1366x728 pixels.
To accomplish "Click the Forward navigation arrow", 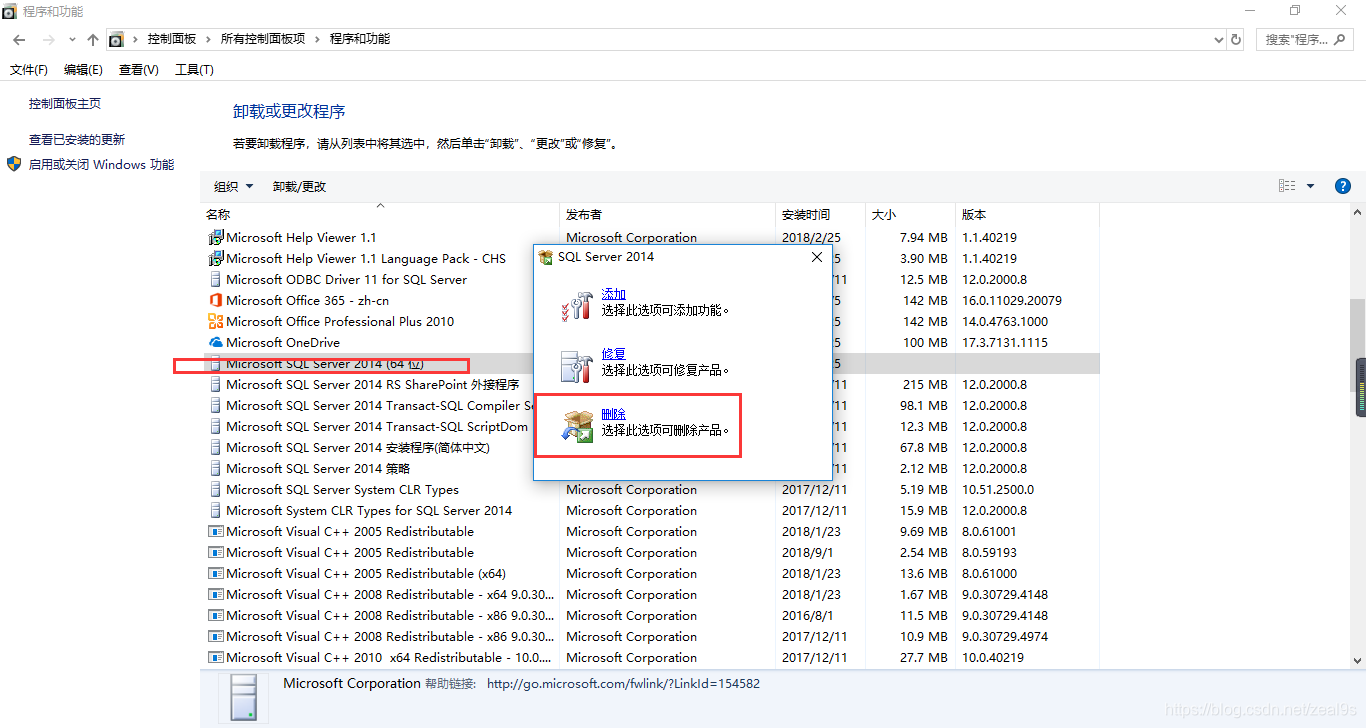I will [x=48, y=40].
